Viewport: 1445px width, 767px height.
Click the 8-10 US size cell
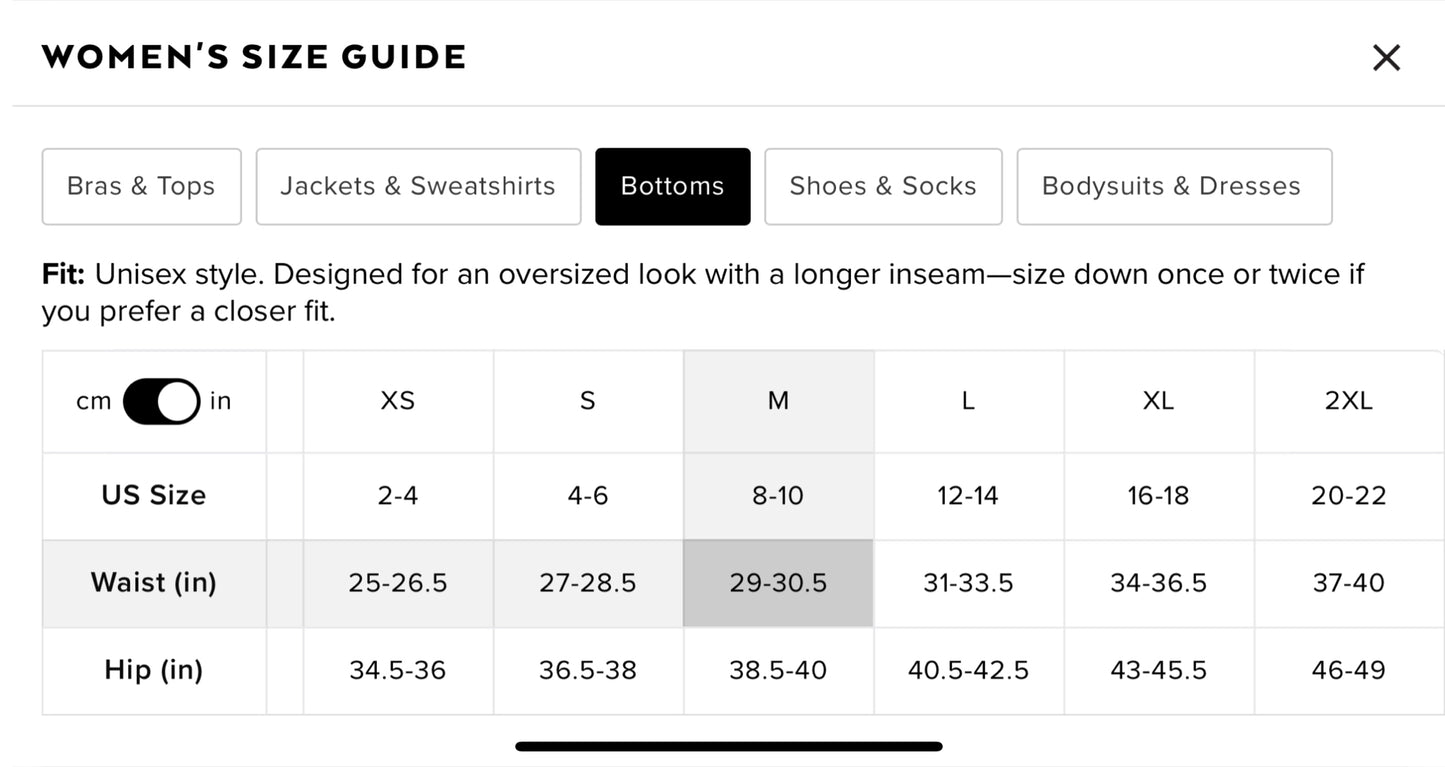pyautogui.click(x=778, y=495)
